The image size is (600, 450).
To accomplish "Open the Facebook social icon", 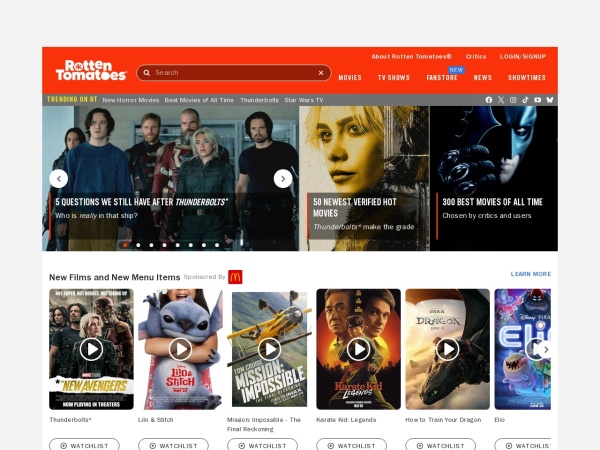I will [489, 100].
